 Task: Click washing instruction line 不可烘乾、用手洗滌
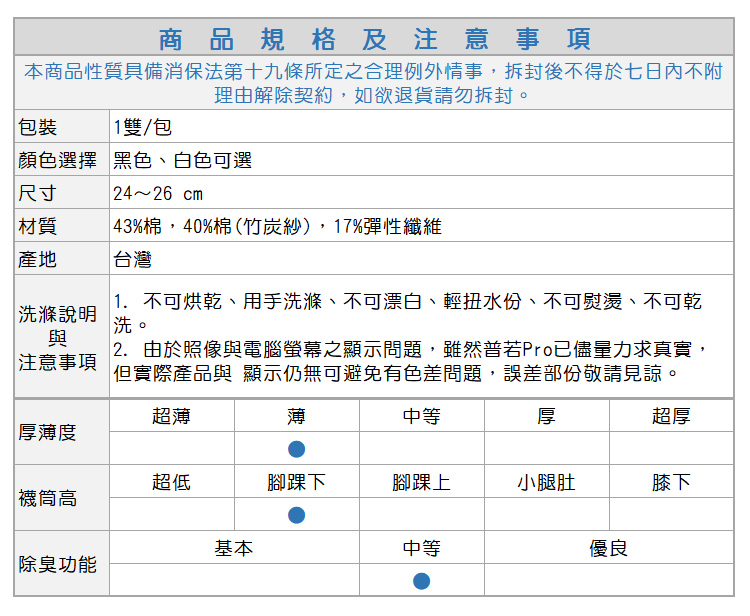(x=408, y=313)
